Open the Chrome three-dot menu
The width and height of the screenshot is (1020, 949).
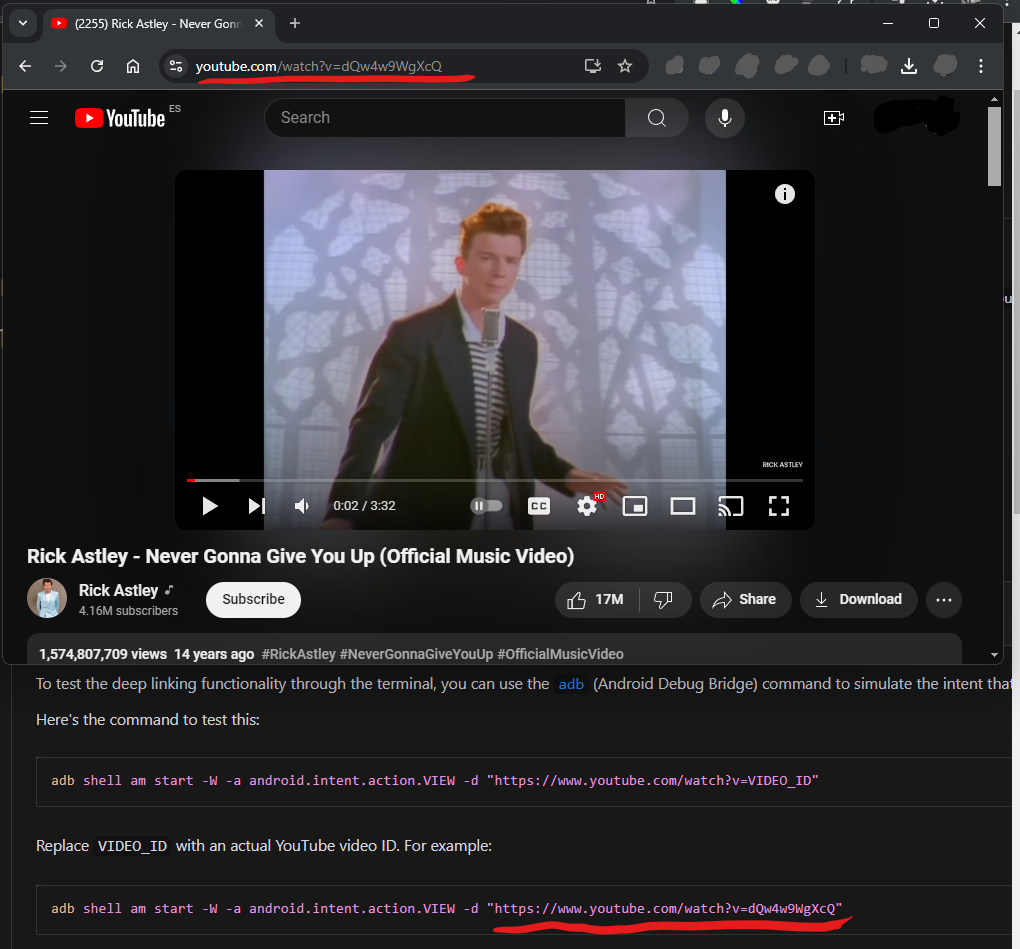pyautogui.click(x=981, y=66)
